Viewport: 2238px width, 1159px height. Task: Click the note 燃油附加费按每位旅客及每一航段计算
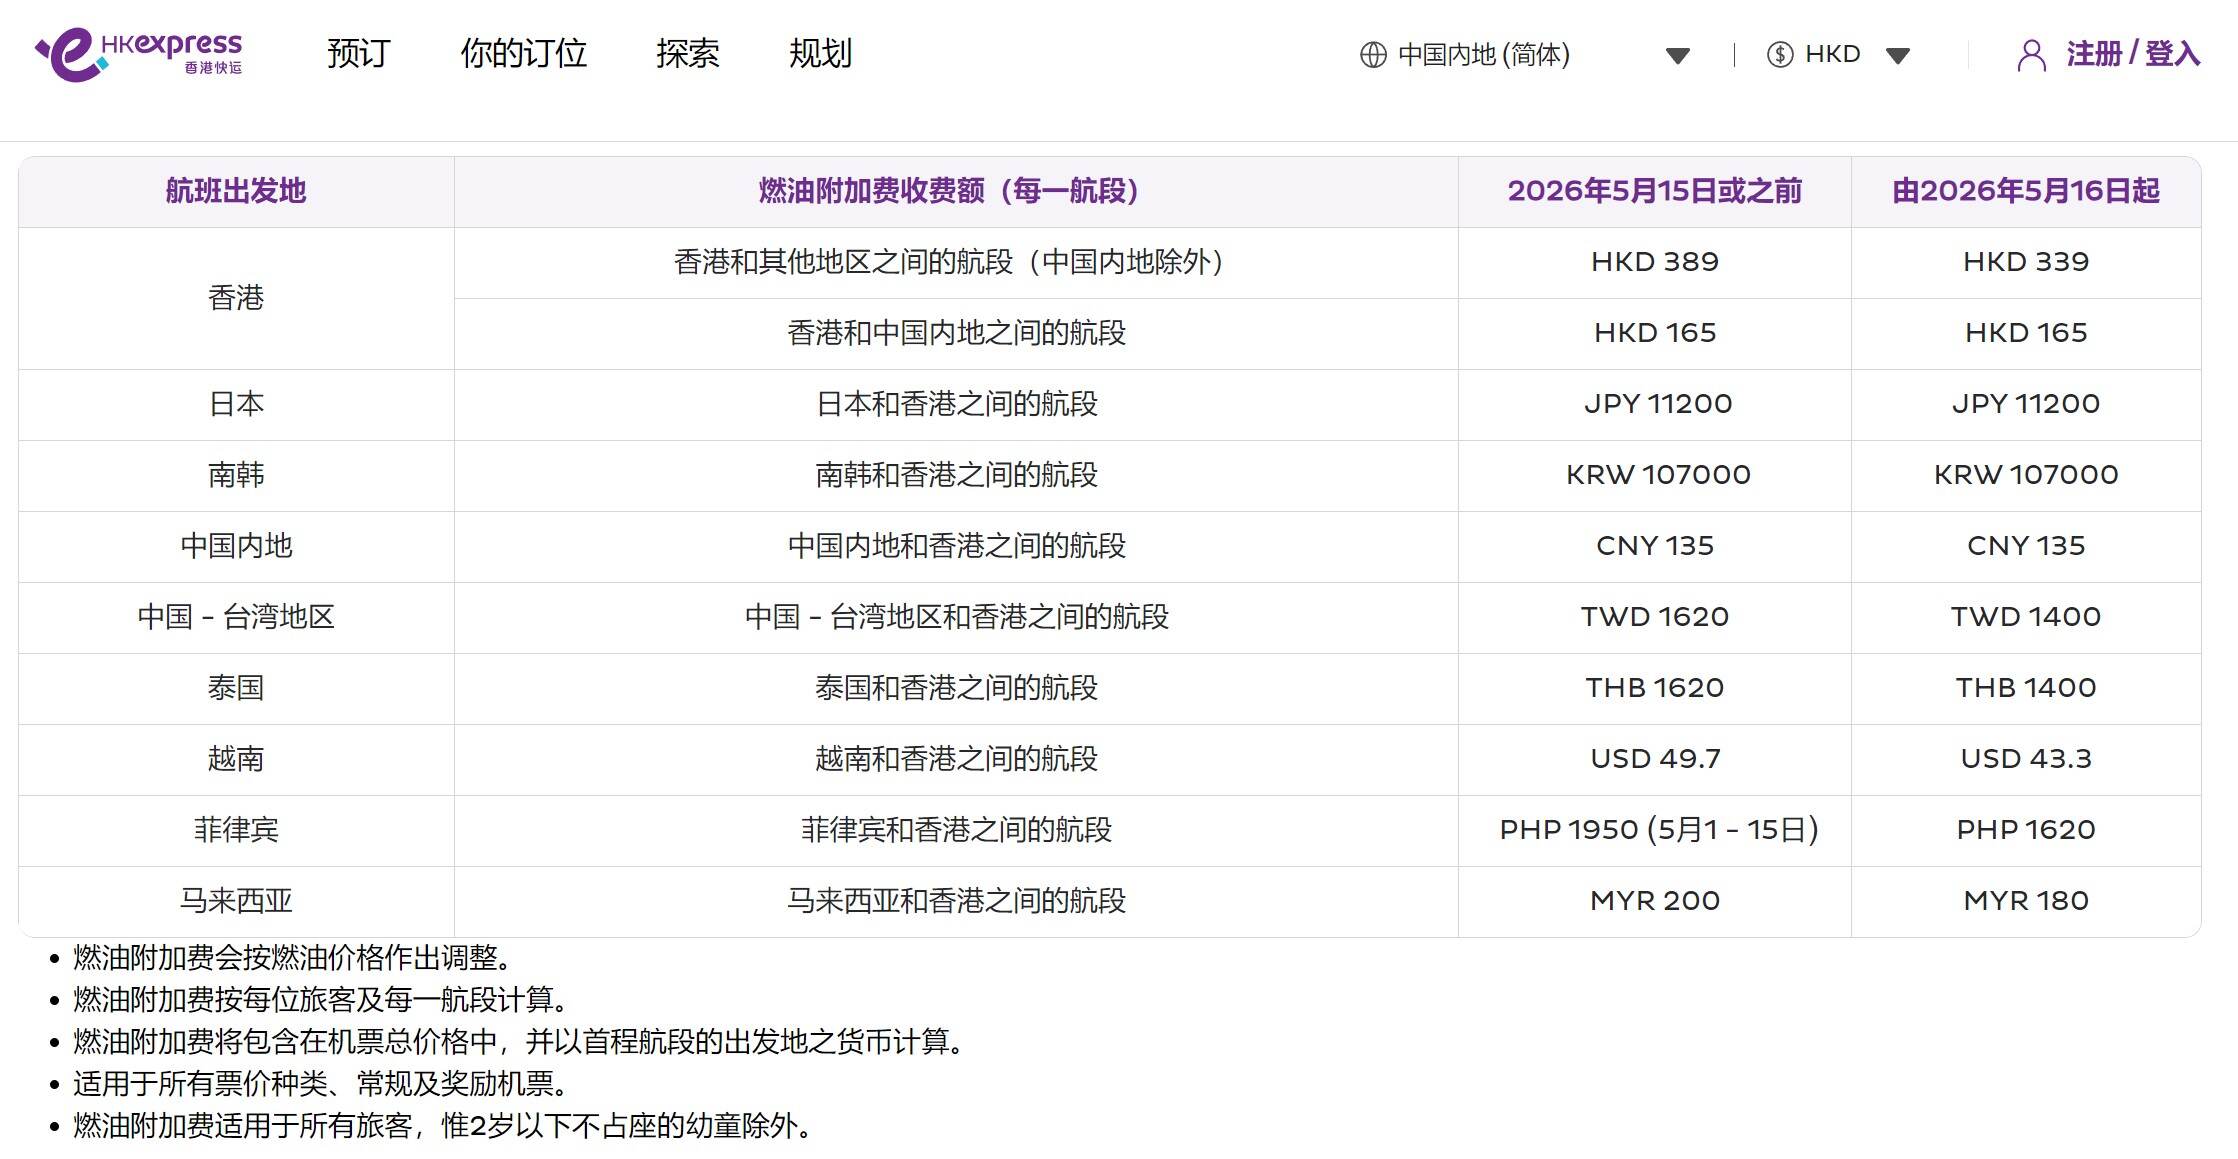322,1000
